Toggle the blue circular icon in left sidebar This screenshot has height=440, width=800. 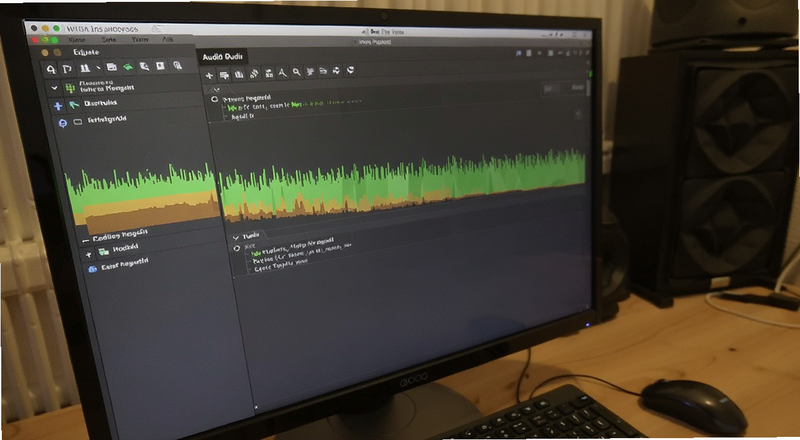point(63,123)
